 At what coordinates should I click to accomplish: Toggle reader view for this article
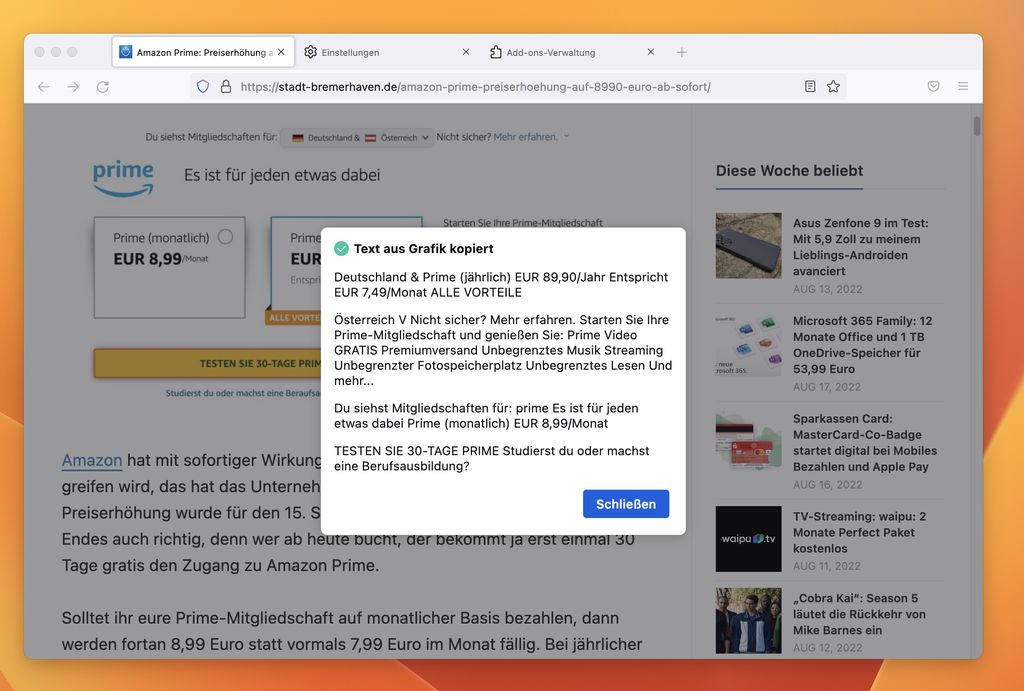pos(810,87)
